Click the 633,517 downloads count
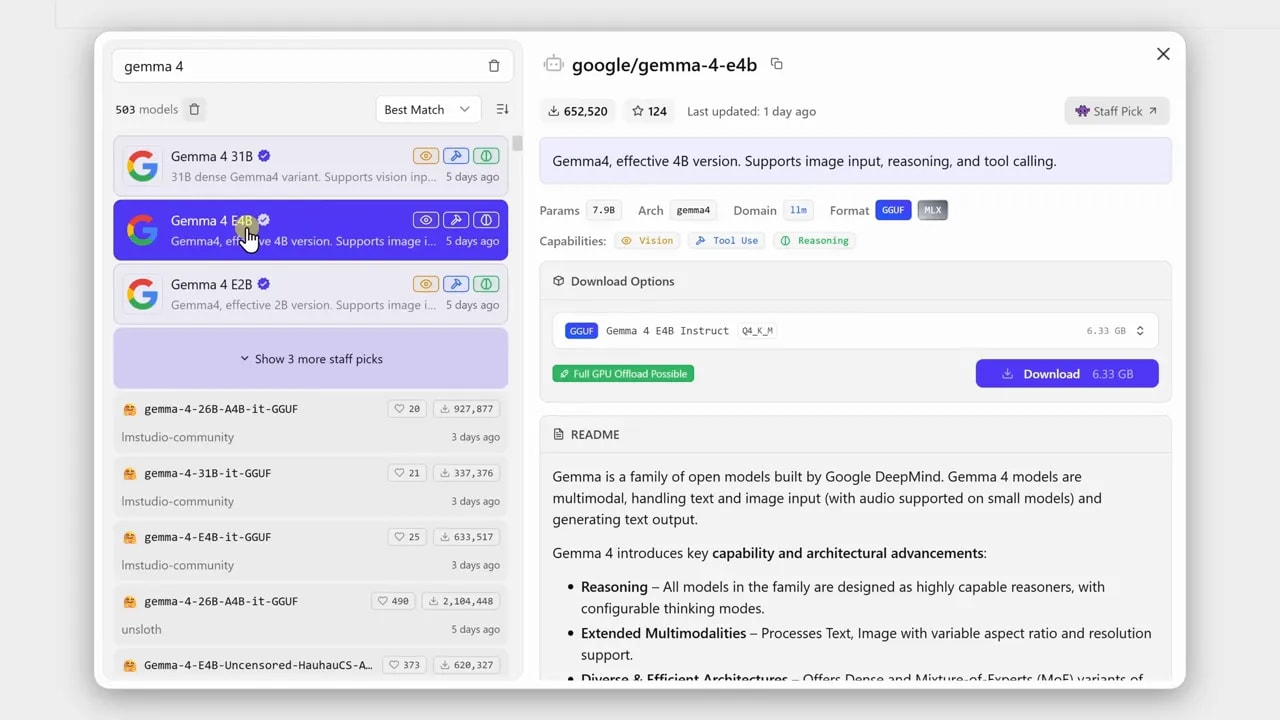Screen dimensions: 1280x720 point(467,537)
